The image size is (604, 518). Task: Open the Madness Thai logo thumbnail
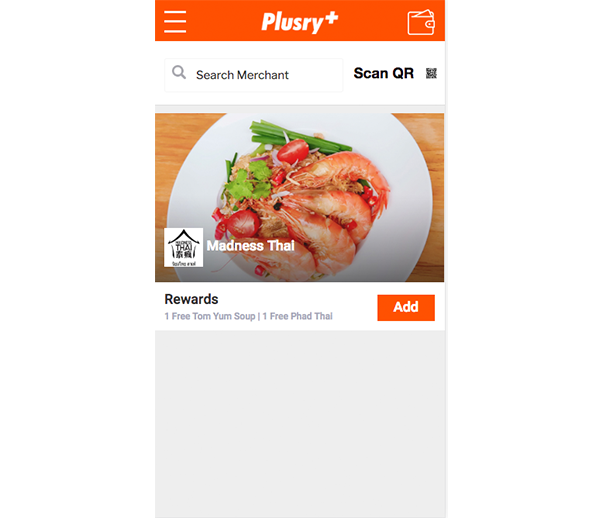coord(183,247)
